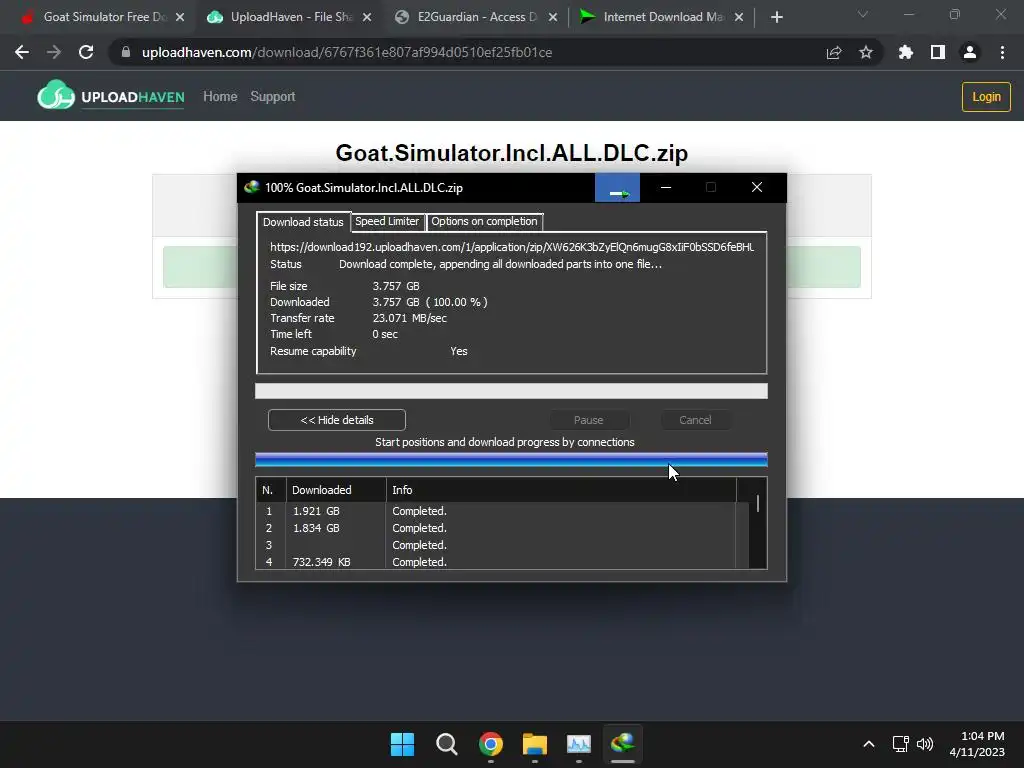Select connection row with 732.349 KB
Viewport: 1024px width, 768px height.
pyautogui.click(x=502, y=562)
